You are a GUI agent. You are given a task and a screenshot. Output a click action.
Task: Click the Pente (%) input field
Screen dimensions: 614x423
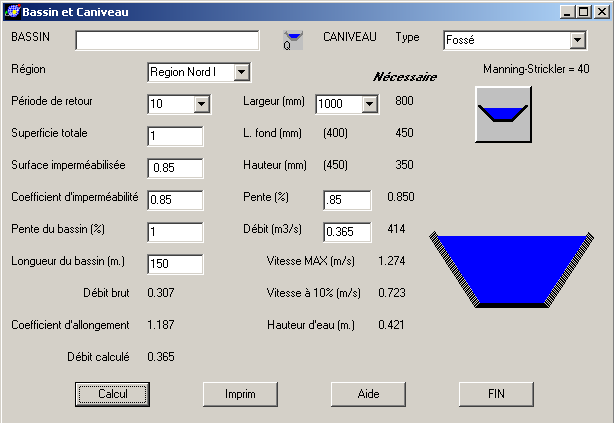[x=347, y=200]
